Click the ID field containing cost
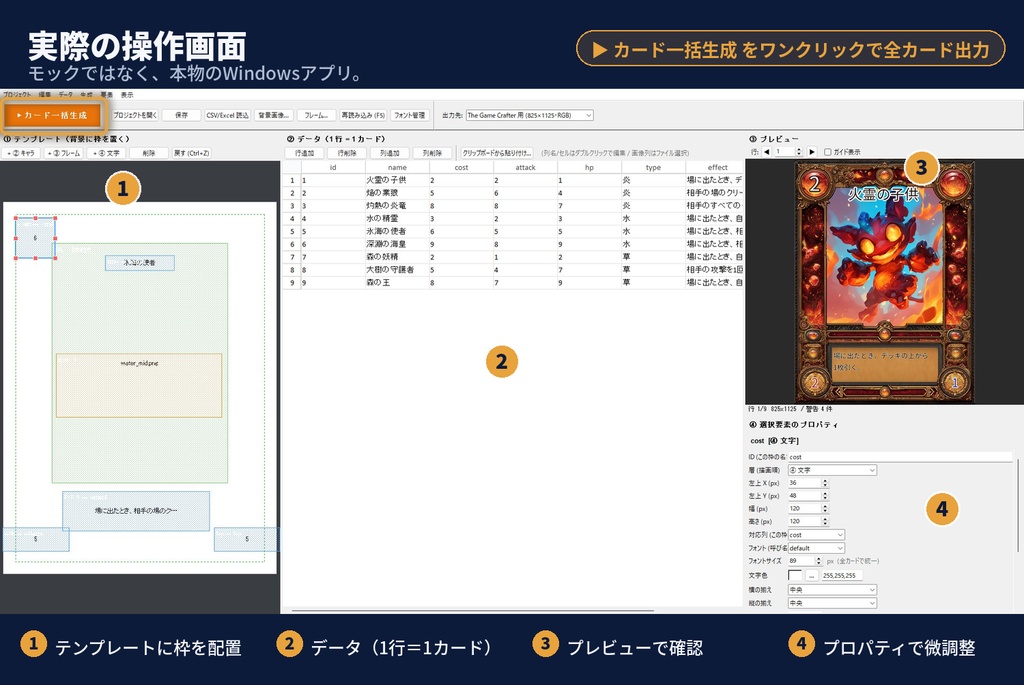Screen dimensions: 1024x685 pyautogui.click(x=900, y=457)
